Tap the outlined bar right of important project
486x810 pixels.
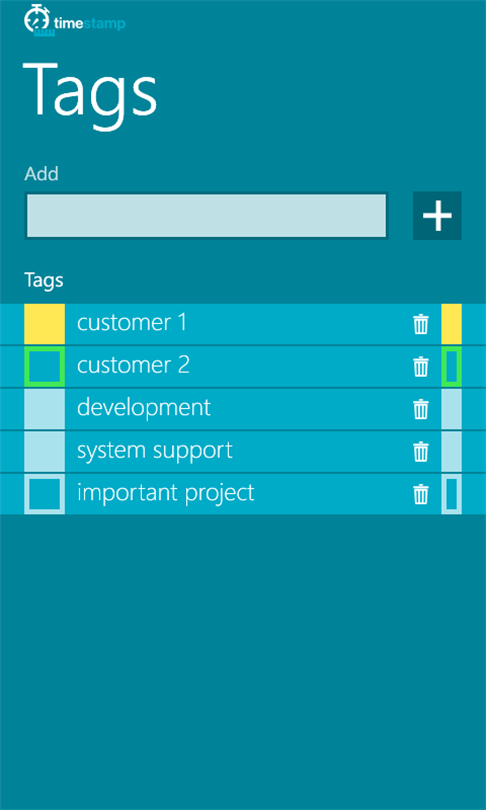point(451,494)
